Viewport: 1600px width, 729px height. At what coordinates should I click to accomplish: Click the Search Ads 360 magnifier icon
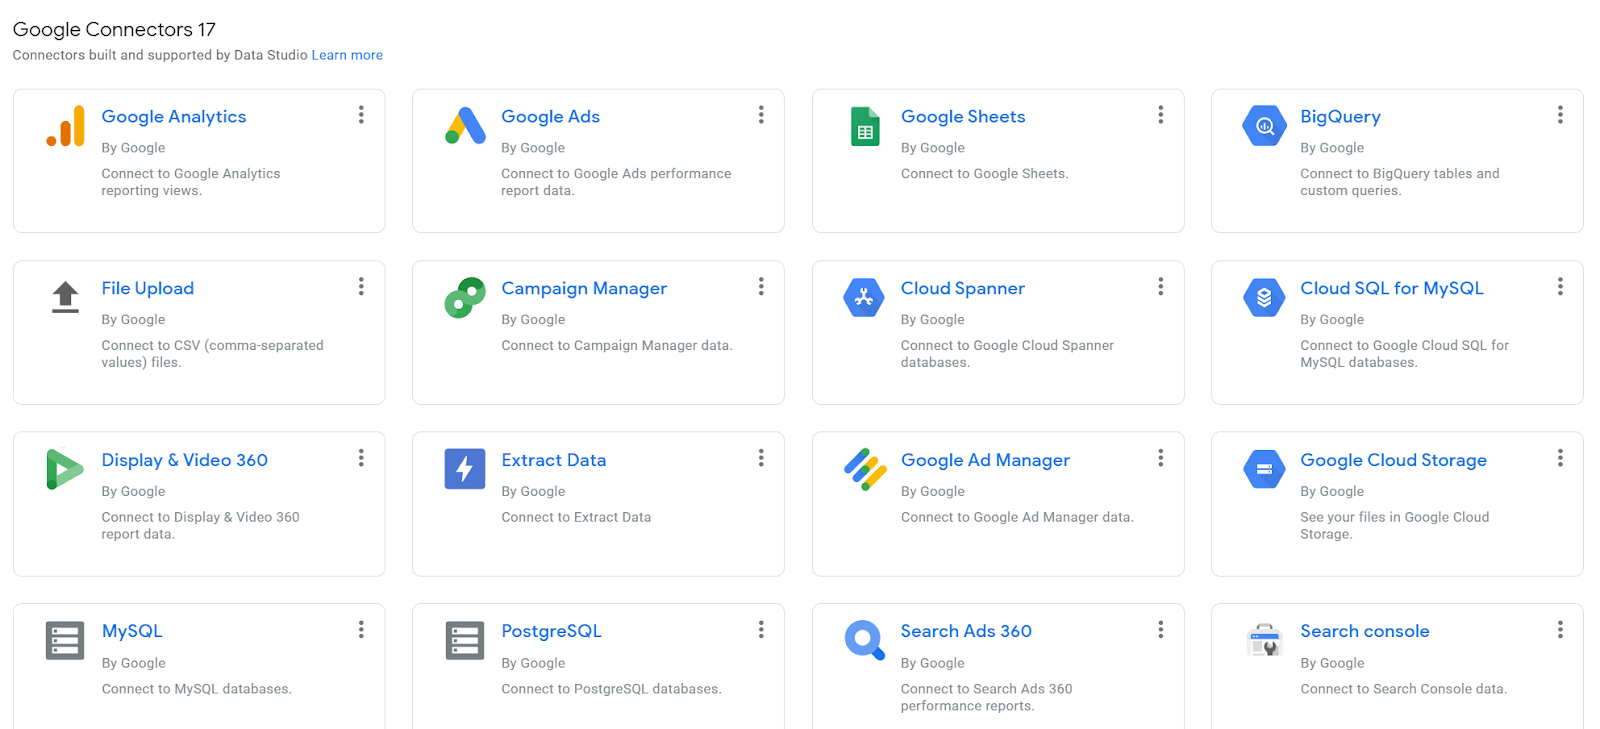[865, 641]
